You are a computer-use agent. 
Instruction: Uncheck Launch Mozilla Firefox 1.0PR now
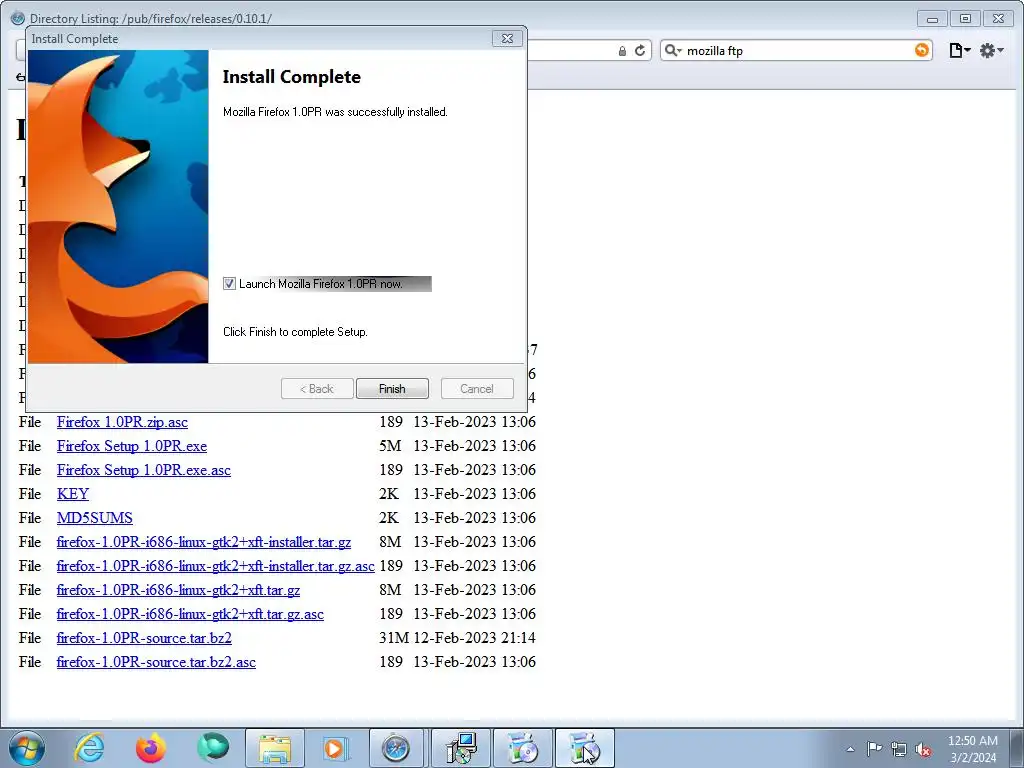[229, 283]
